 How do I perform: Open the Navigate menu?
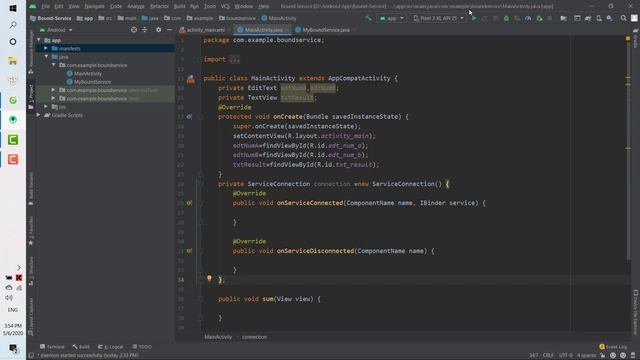pos(94,7)
